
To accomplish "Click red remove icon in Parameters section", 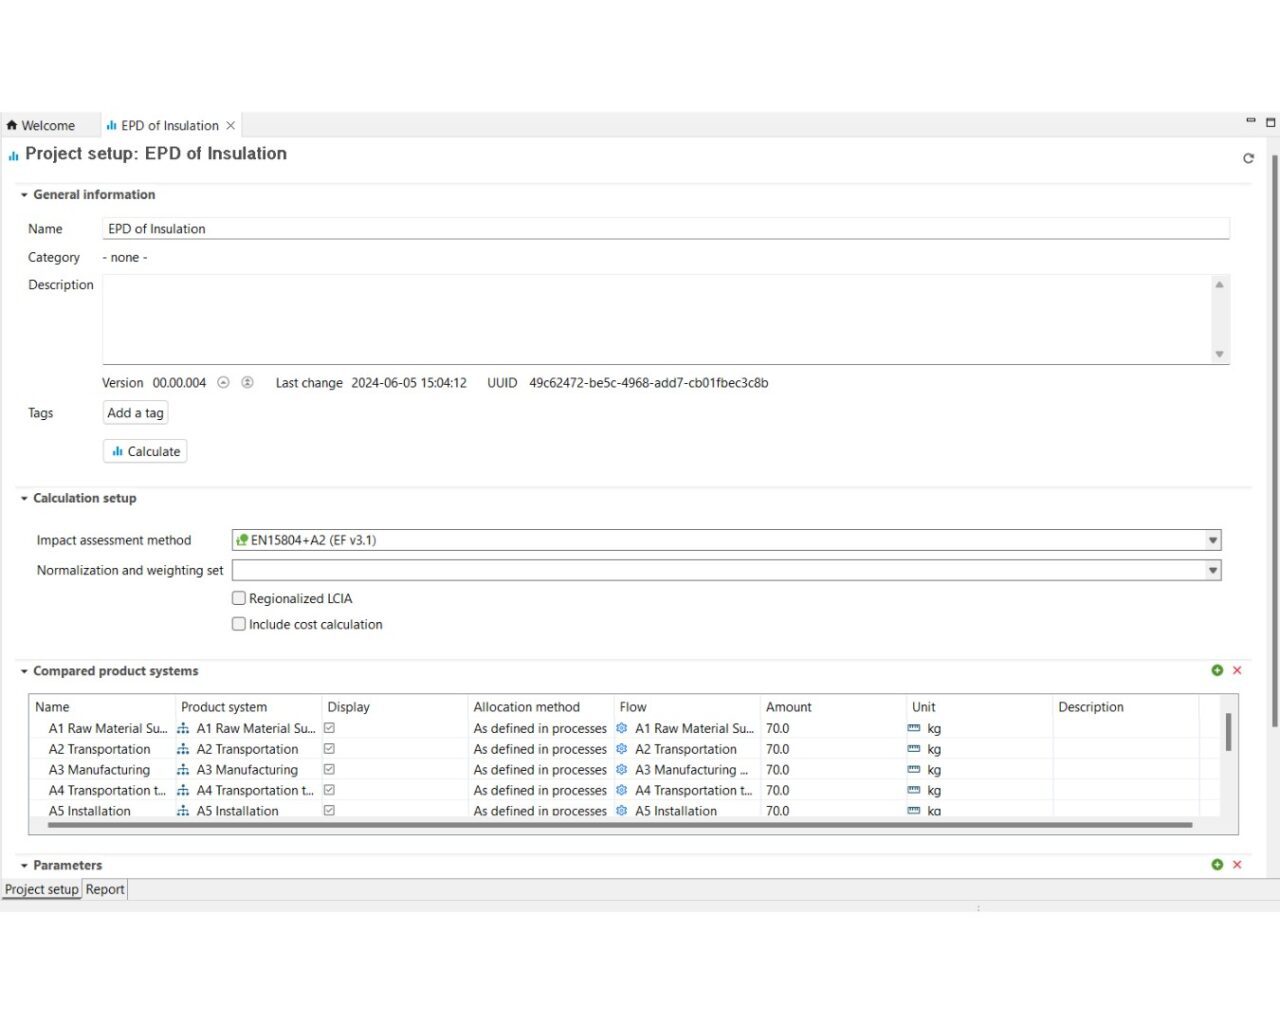I will pyautogui.click(x=1237, y=864).
